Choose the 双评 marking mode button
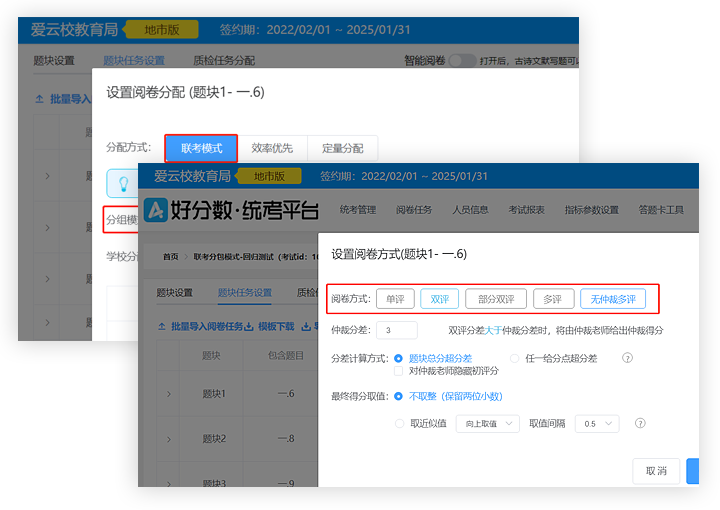This screenshot has width=720, height=510. point(439,299)
